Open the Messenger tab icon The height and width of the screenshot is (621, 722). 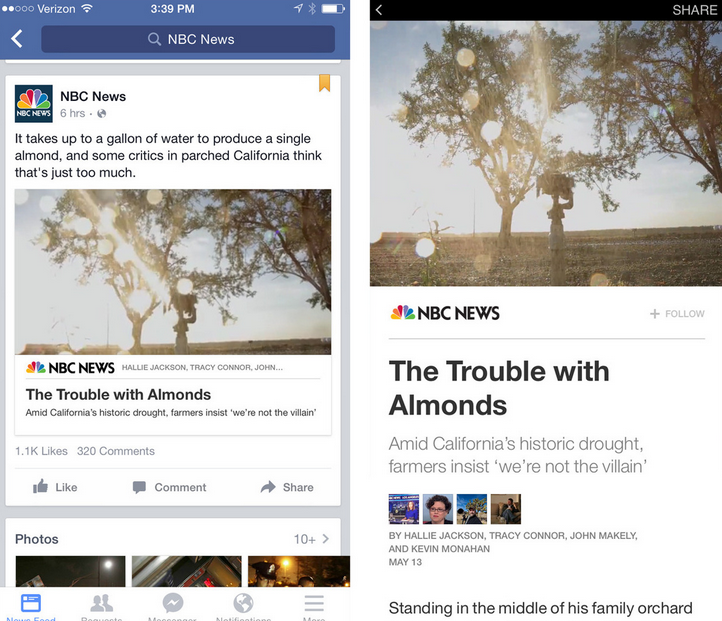tap(173, 607)
